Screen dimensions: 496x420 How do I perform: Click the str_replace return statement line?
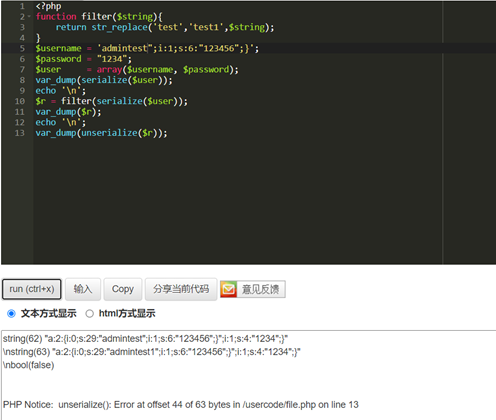[165, 27]
